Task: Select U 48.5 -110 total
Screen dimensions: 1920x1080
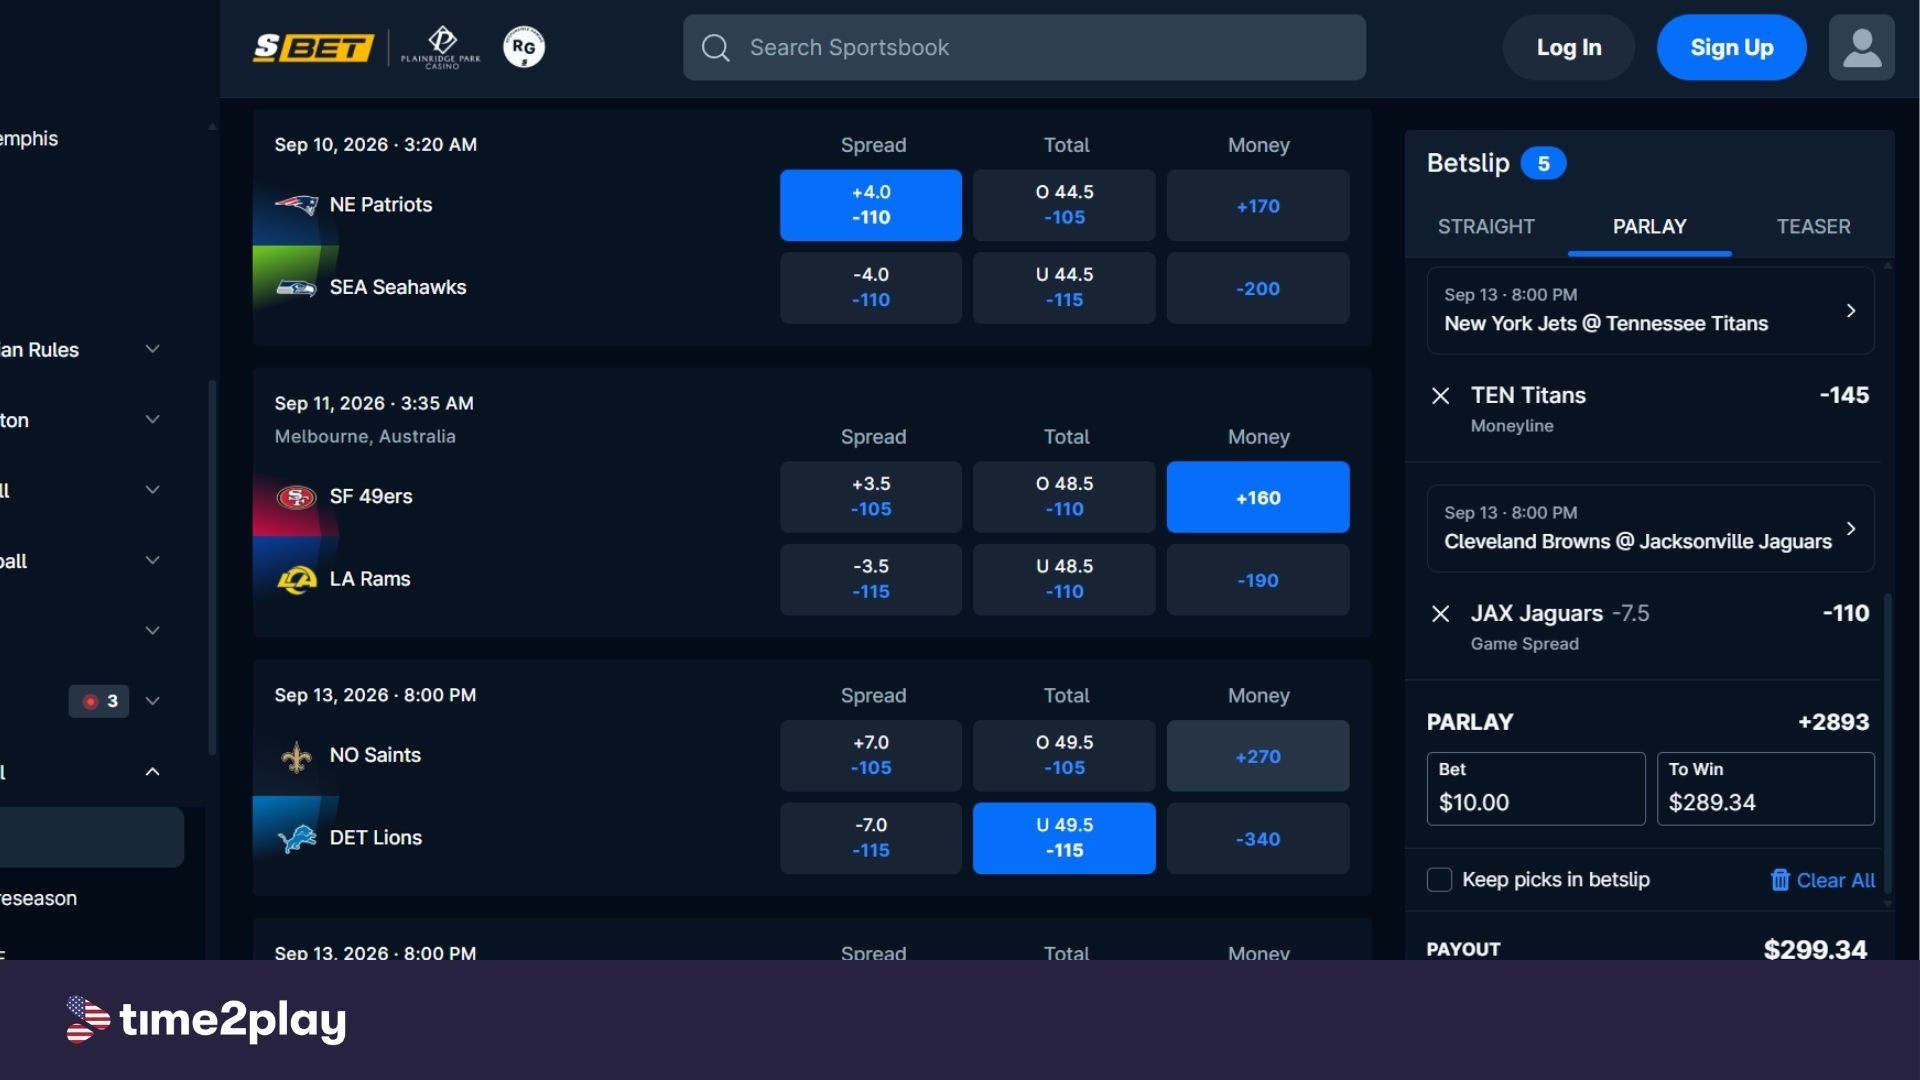Action: (x=1064, y=580)
